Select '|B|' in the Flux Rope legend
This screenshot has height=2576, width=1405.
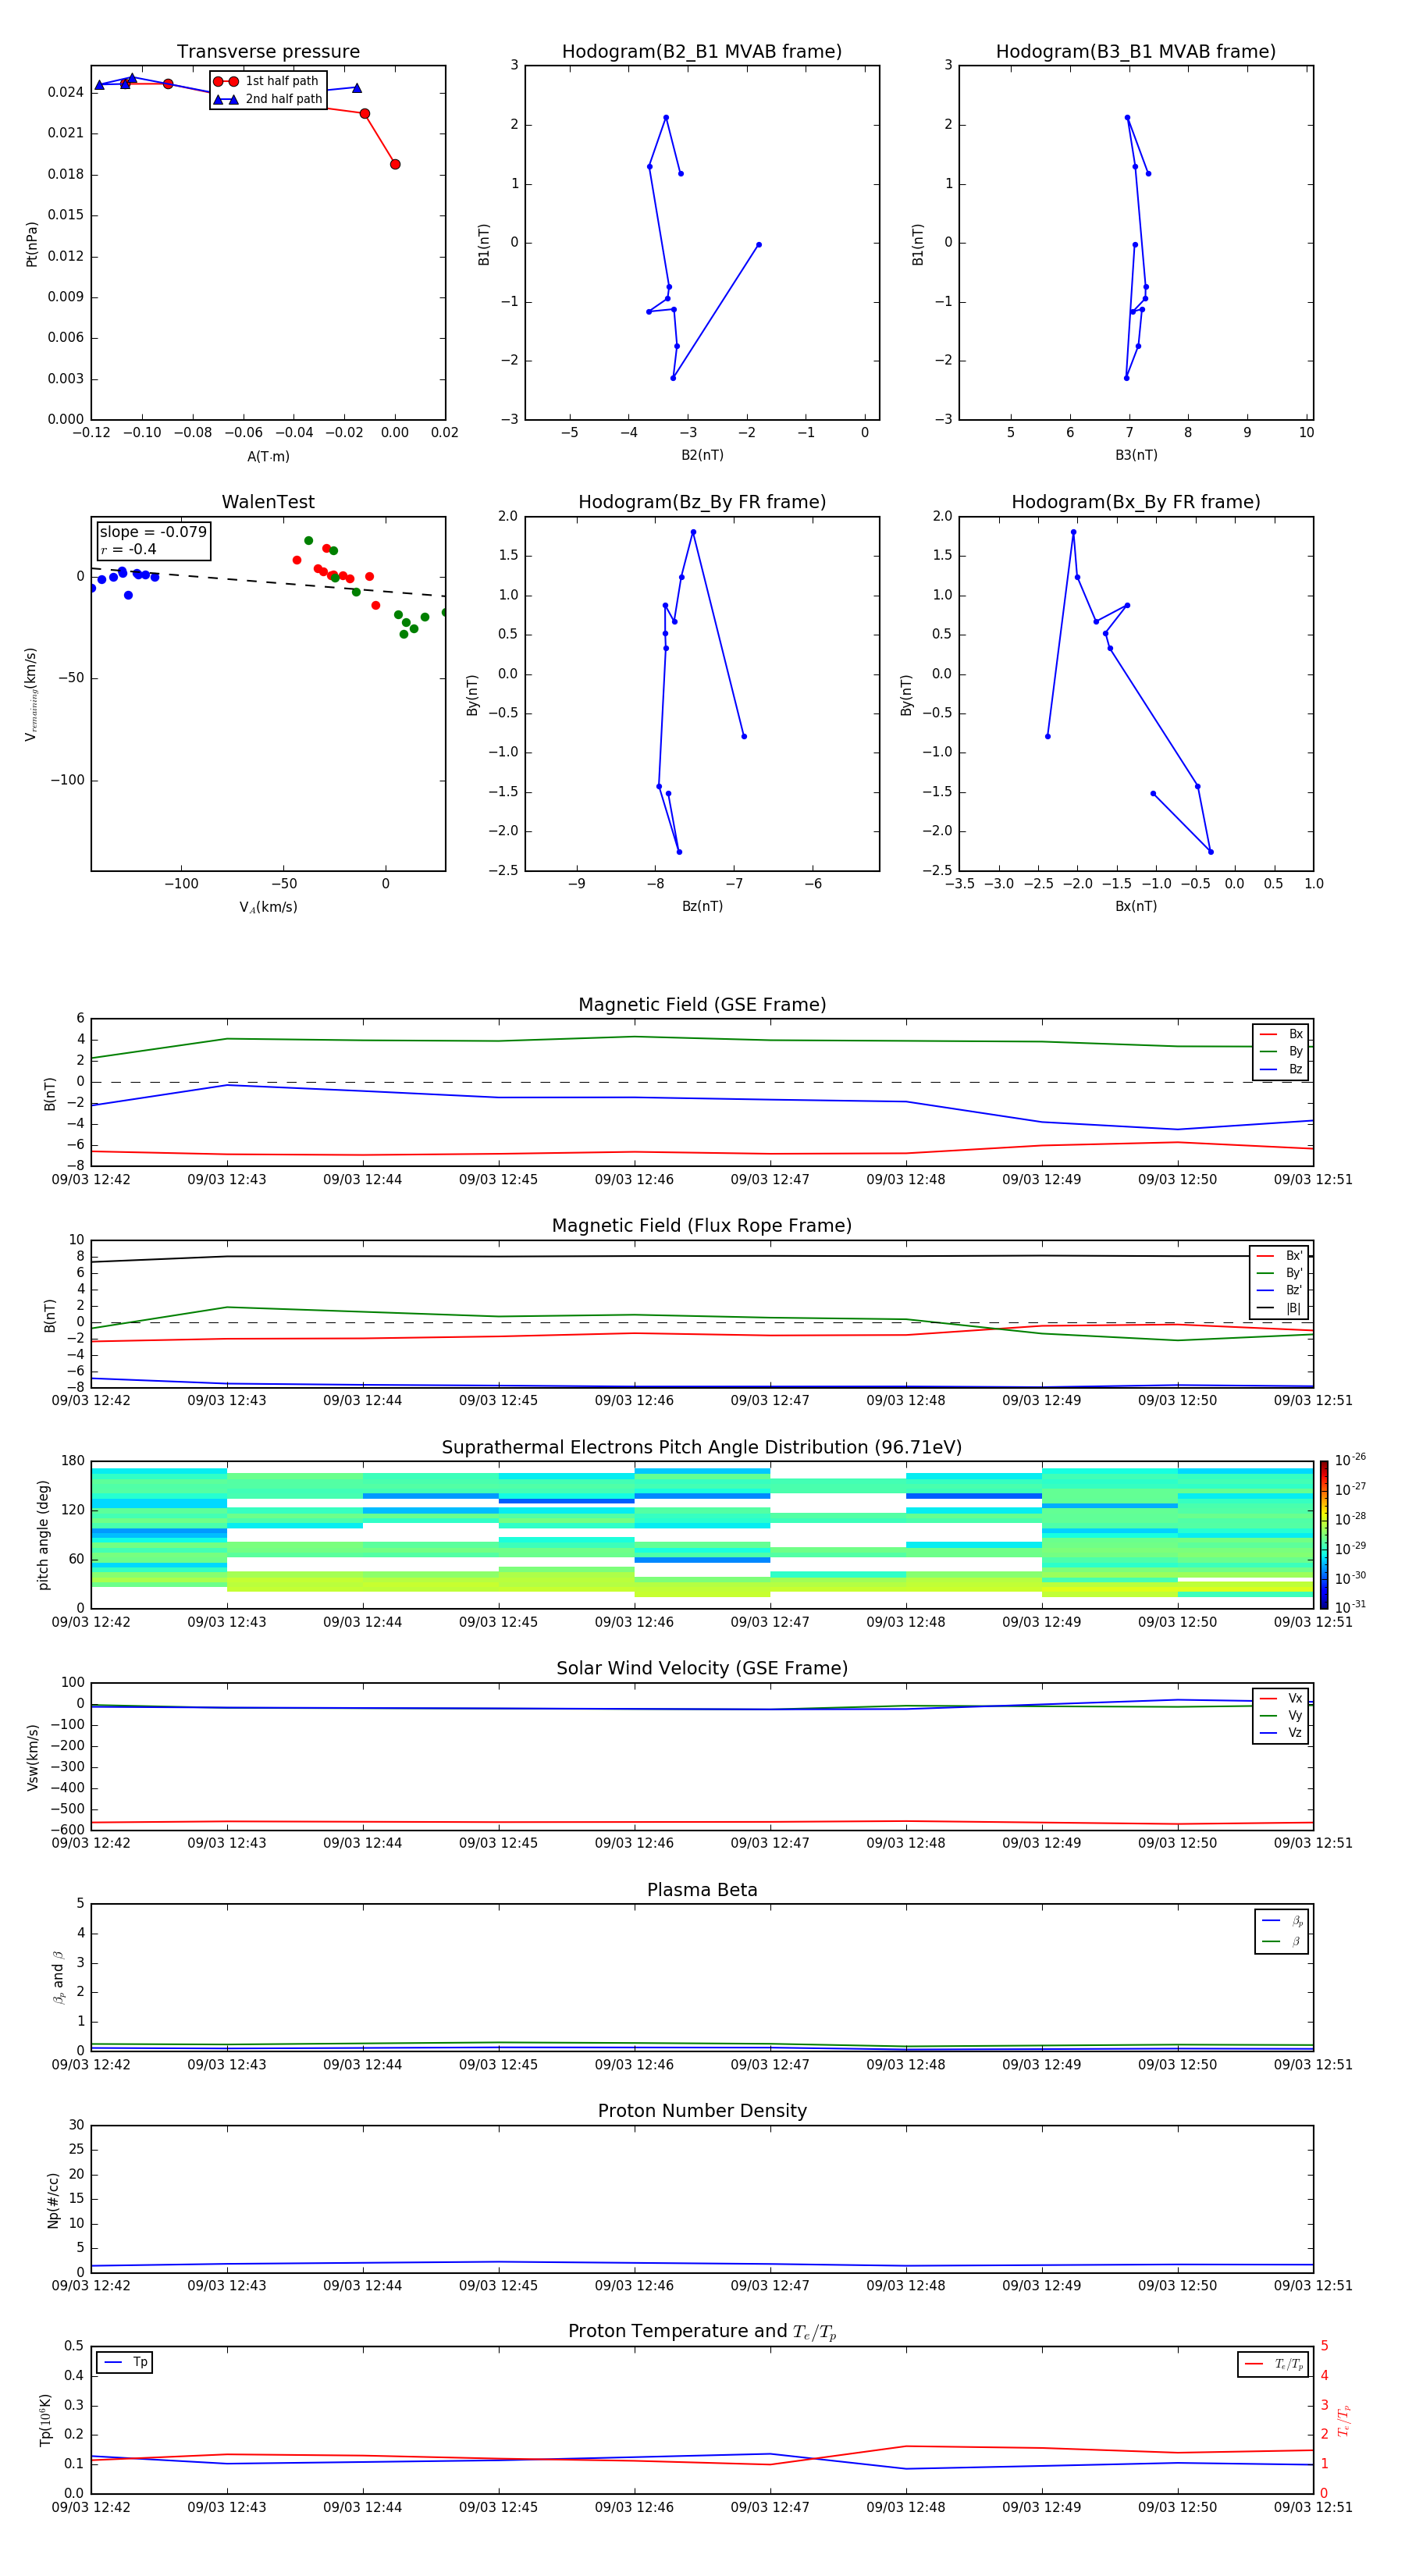coord(1279,1308)
